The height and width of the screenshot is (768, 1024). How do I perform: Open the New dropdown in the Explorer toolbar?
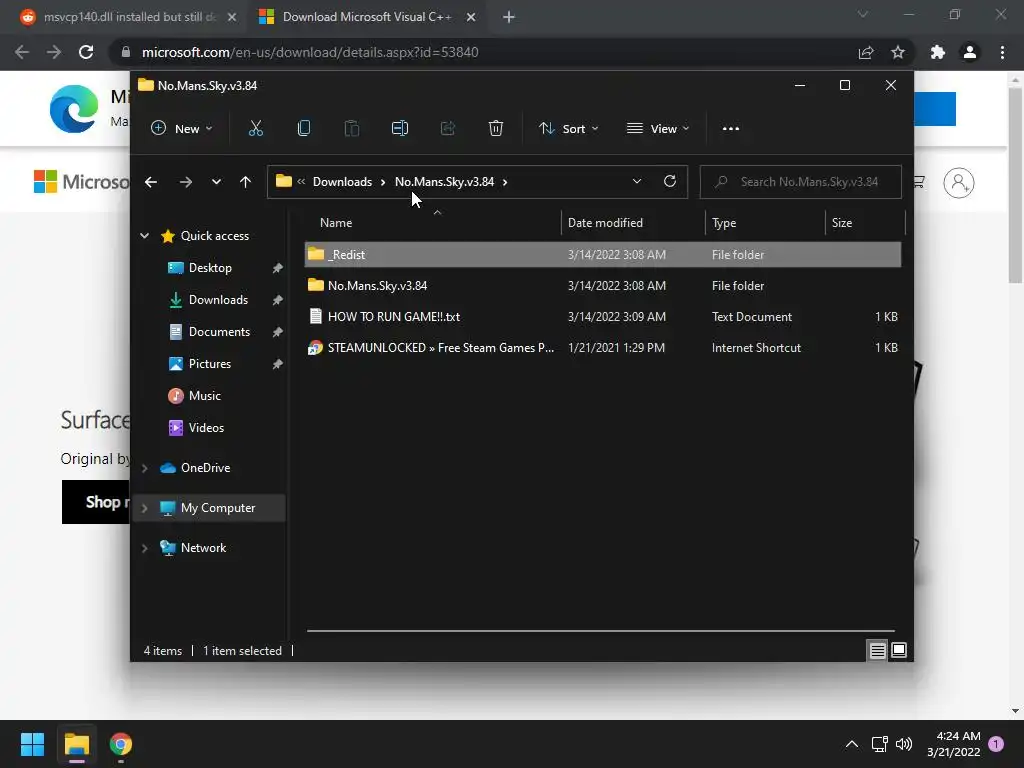[182, 129]
